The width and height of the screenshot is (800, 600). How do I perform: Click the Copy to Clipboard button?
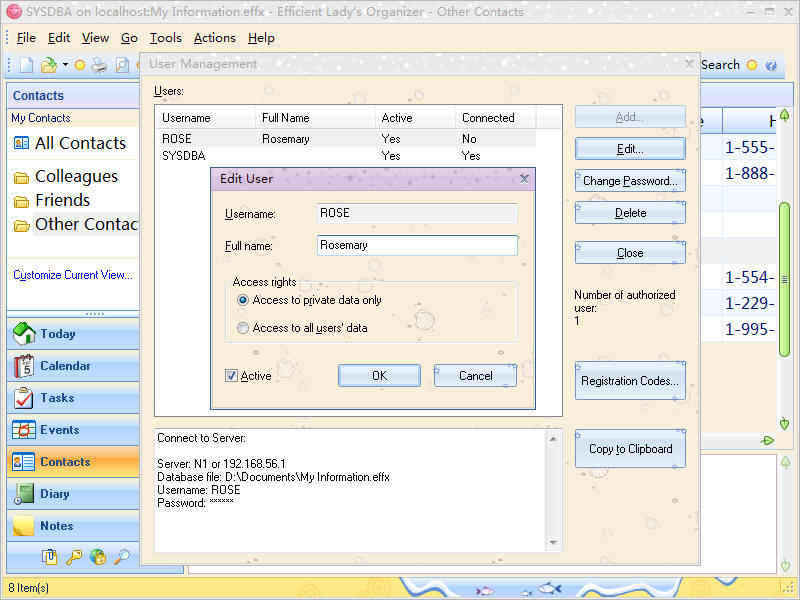pos(630,449)
